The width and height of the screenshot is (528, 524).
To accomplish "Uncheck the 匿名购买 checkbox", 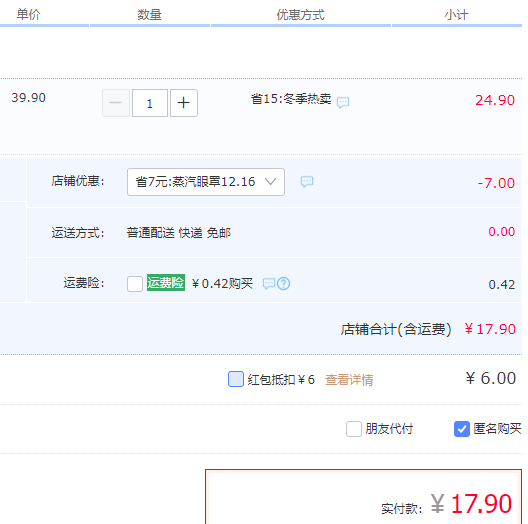I will coord(462,429).
